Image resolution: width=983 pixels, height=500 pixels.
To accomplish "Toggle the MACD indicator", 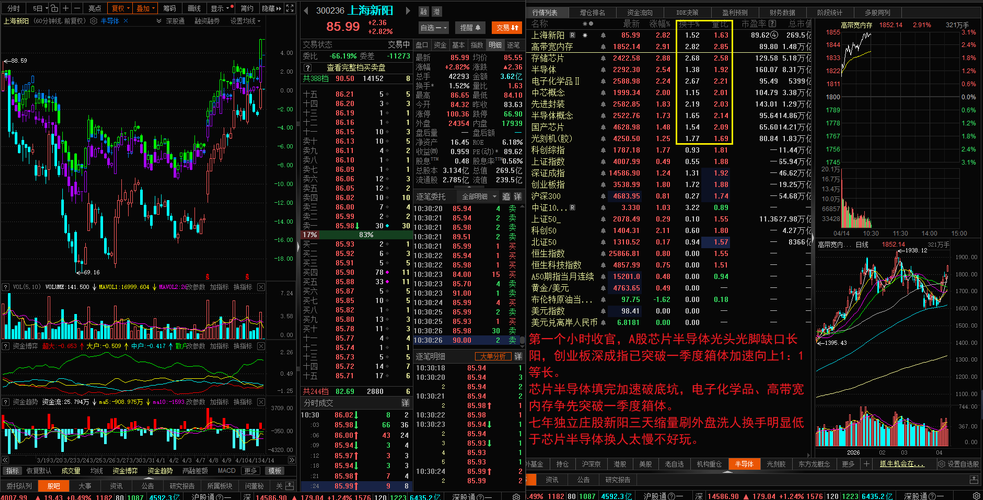I will click(x=226, y=471).
